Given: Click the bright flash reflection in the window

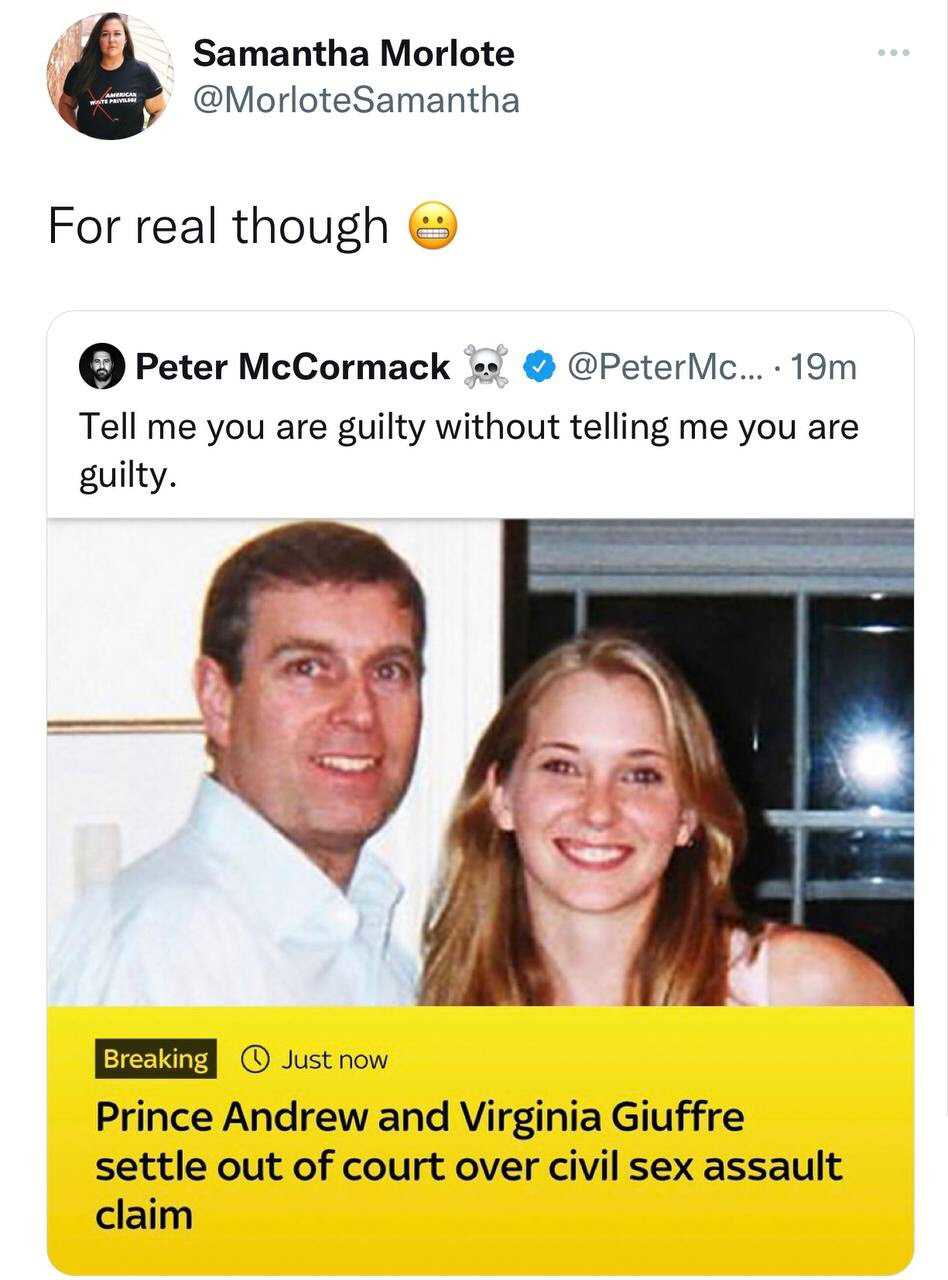Looking at the screenshot, I should pos(874,758).
